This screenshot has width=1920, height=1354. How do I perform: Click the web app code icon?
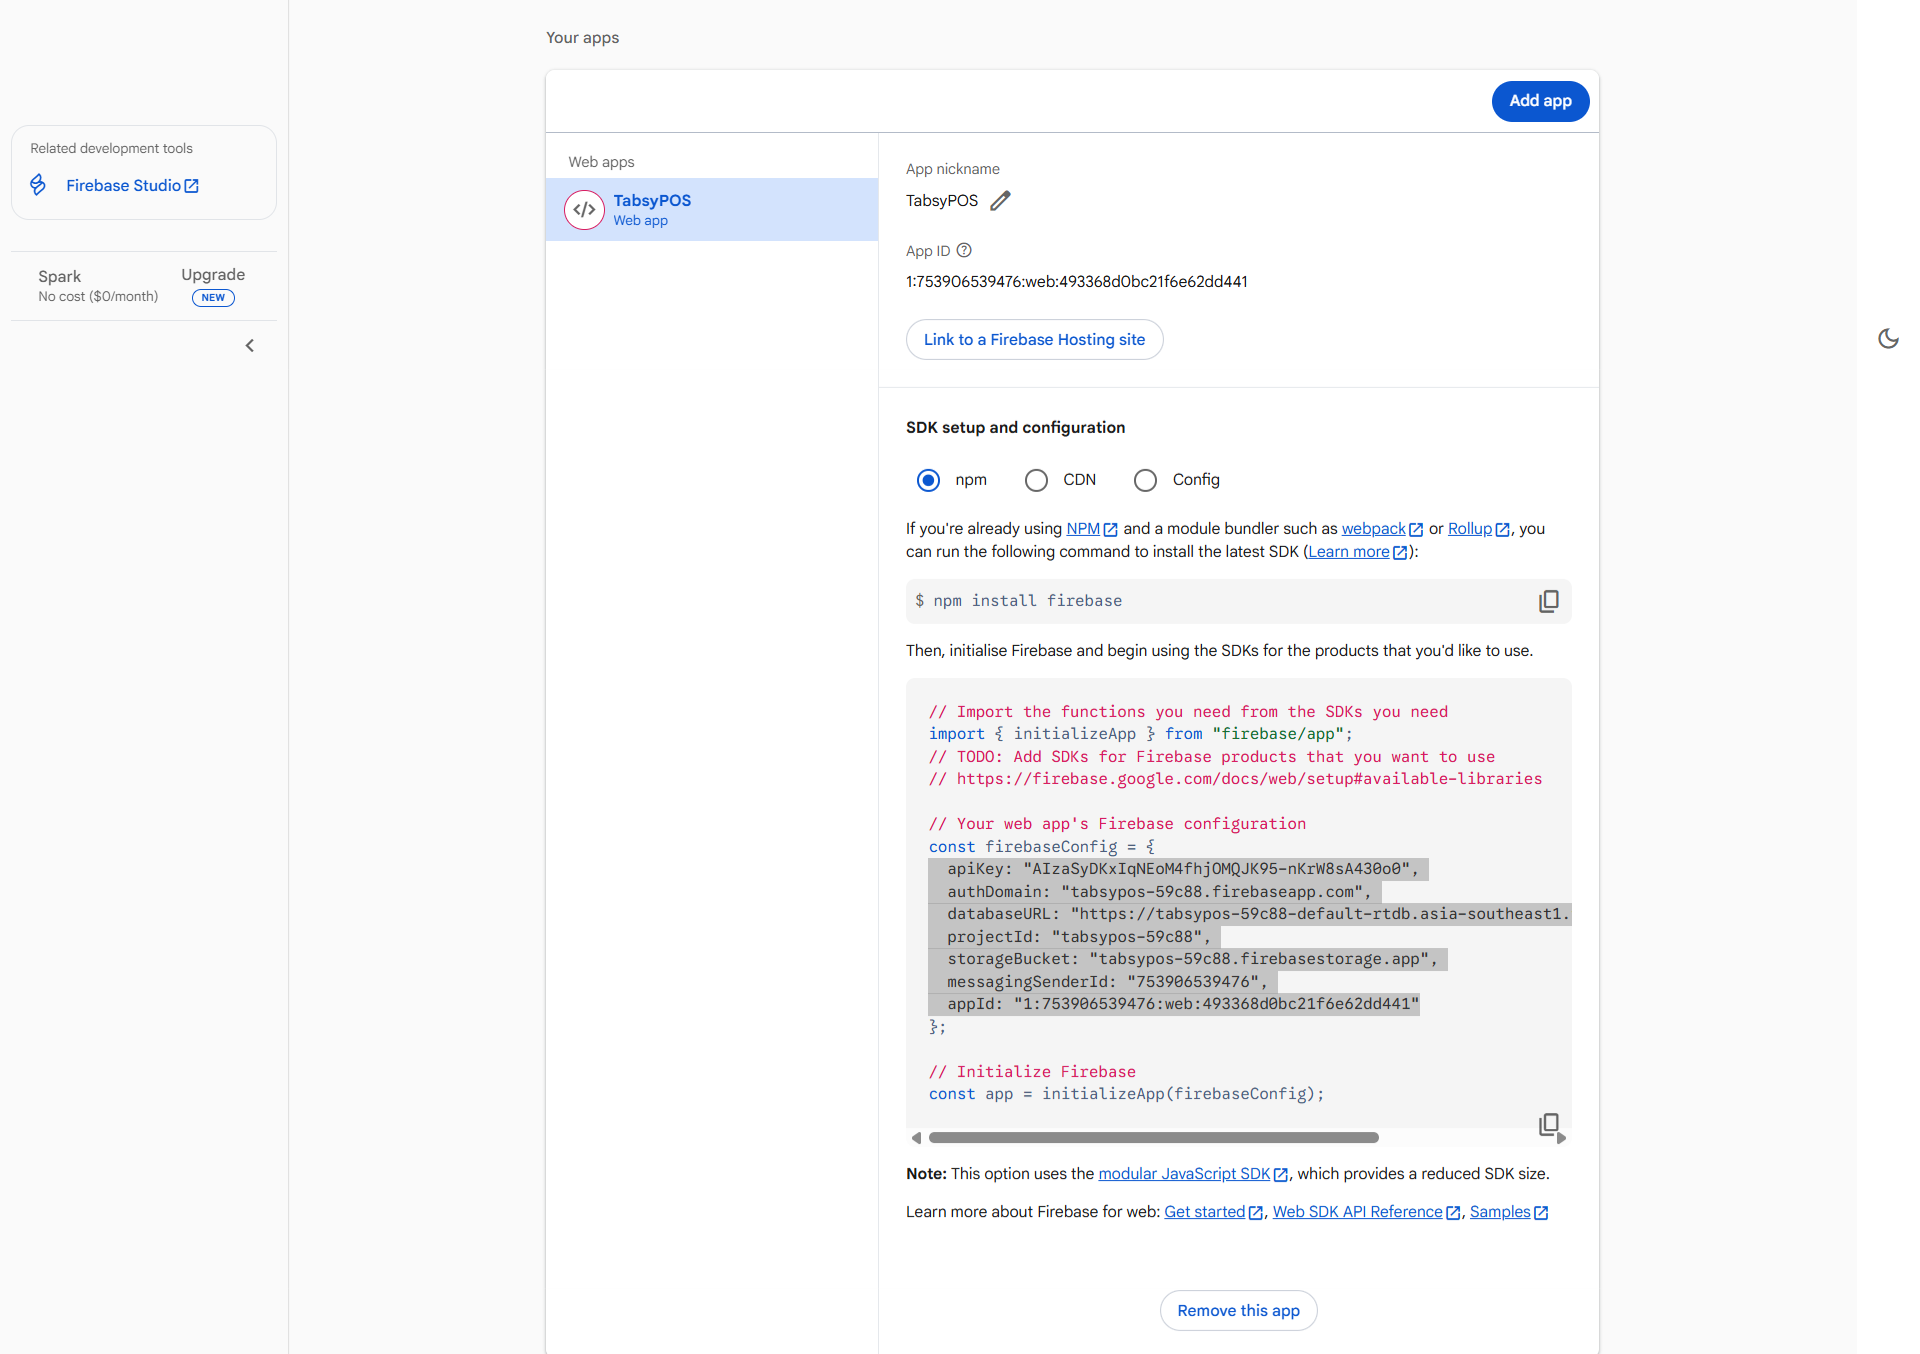click(x=584, y=210)
